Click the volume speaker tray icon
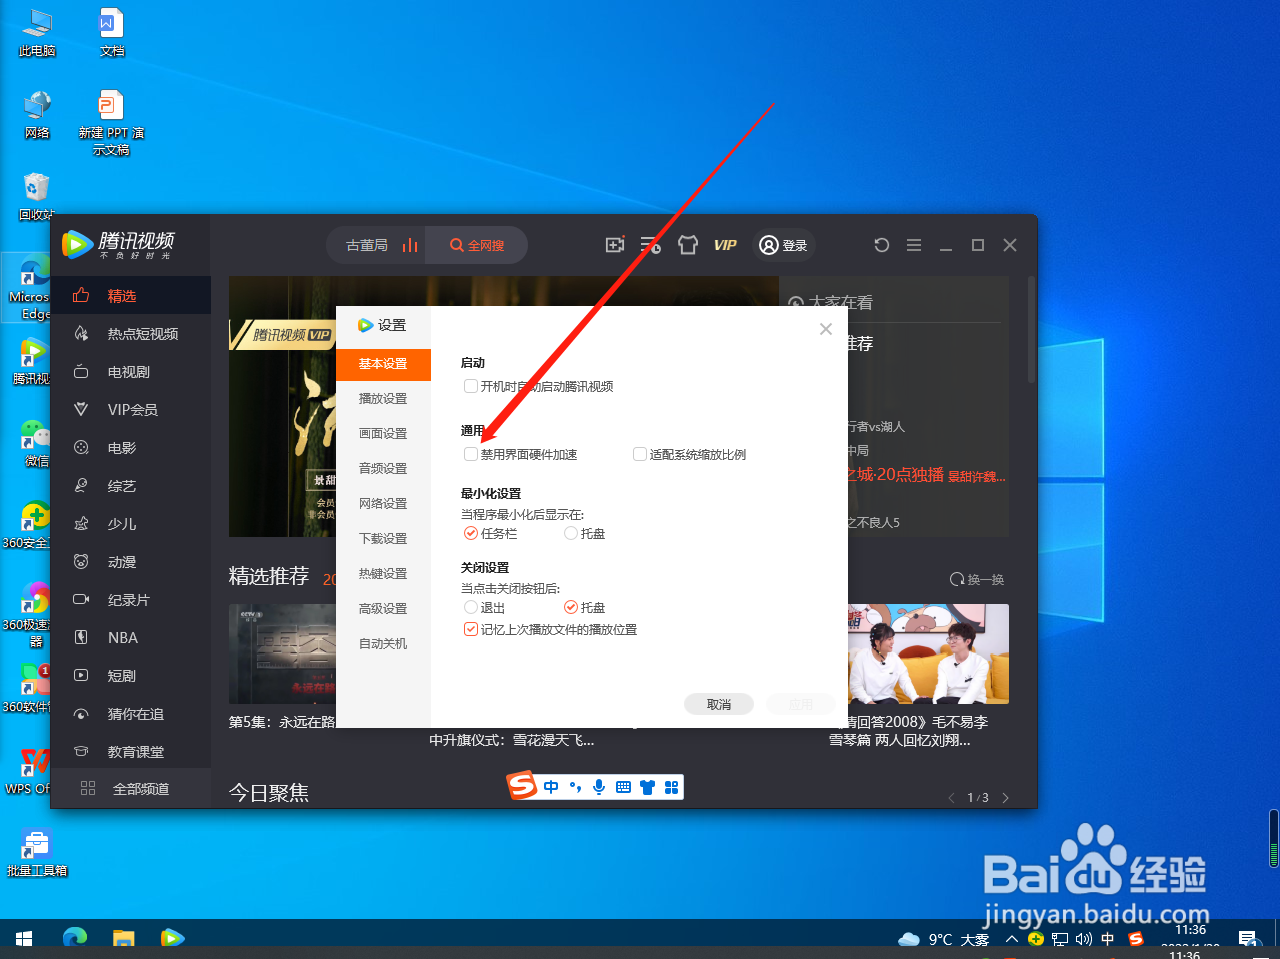This screenshot has width=1280, height=959. (1084, 939)
